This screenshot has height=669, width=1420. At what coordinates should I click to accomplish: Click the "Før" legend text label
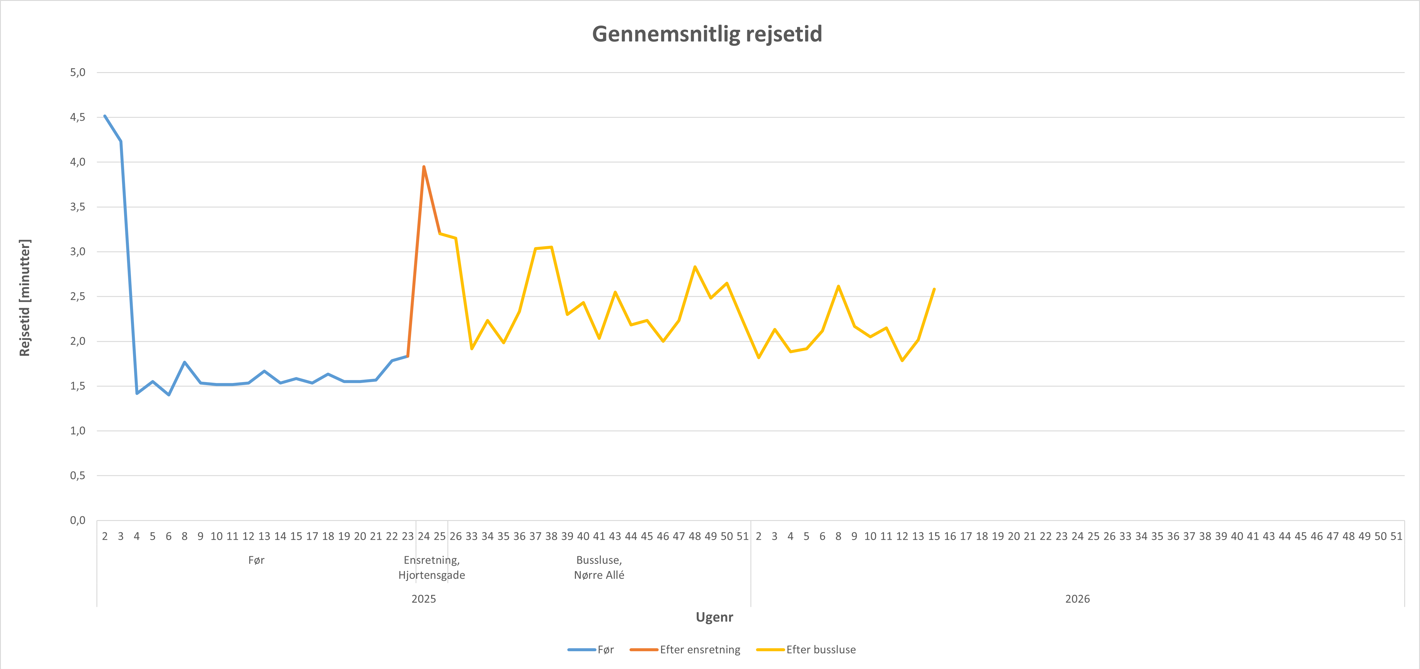coord(605,650)
